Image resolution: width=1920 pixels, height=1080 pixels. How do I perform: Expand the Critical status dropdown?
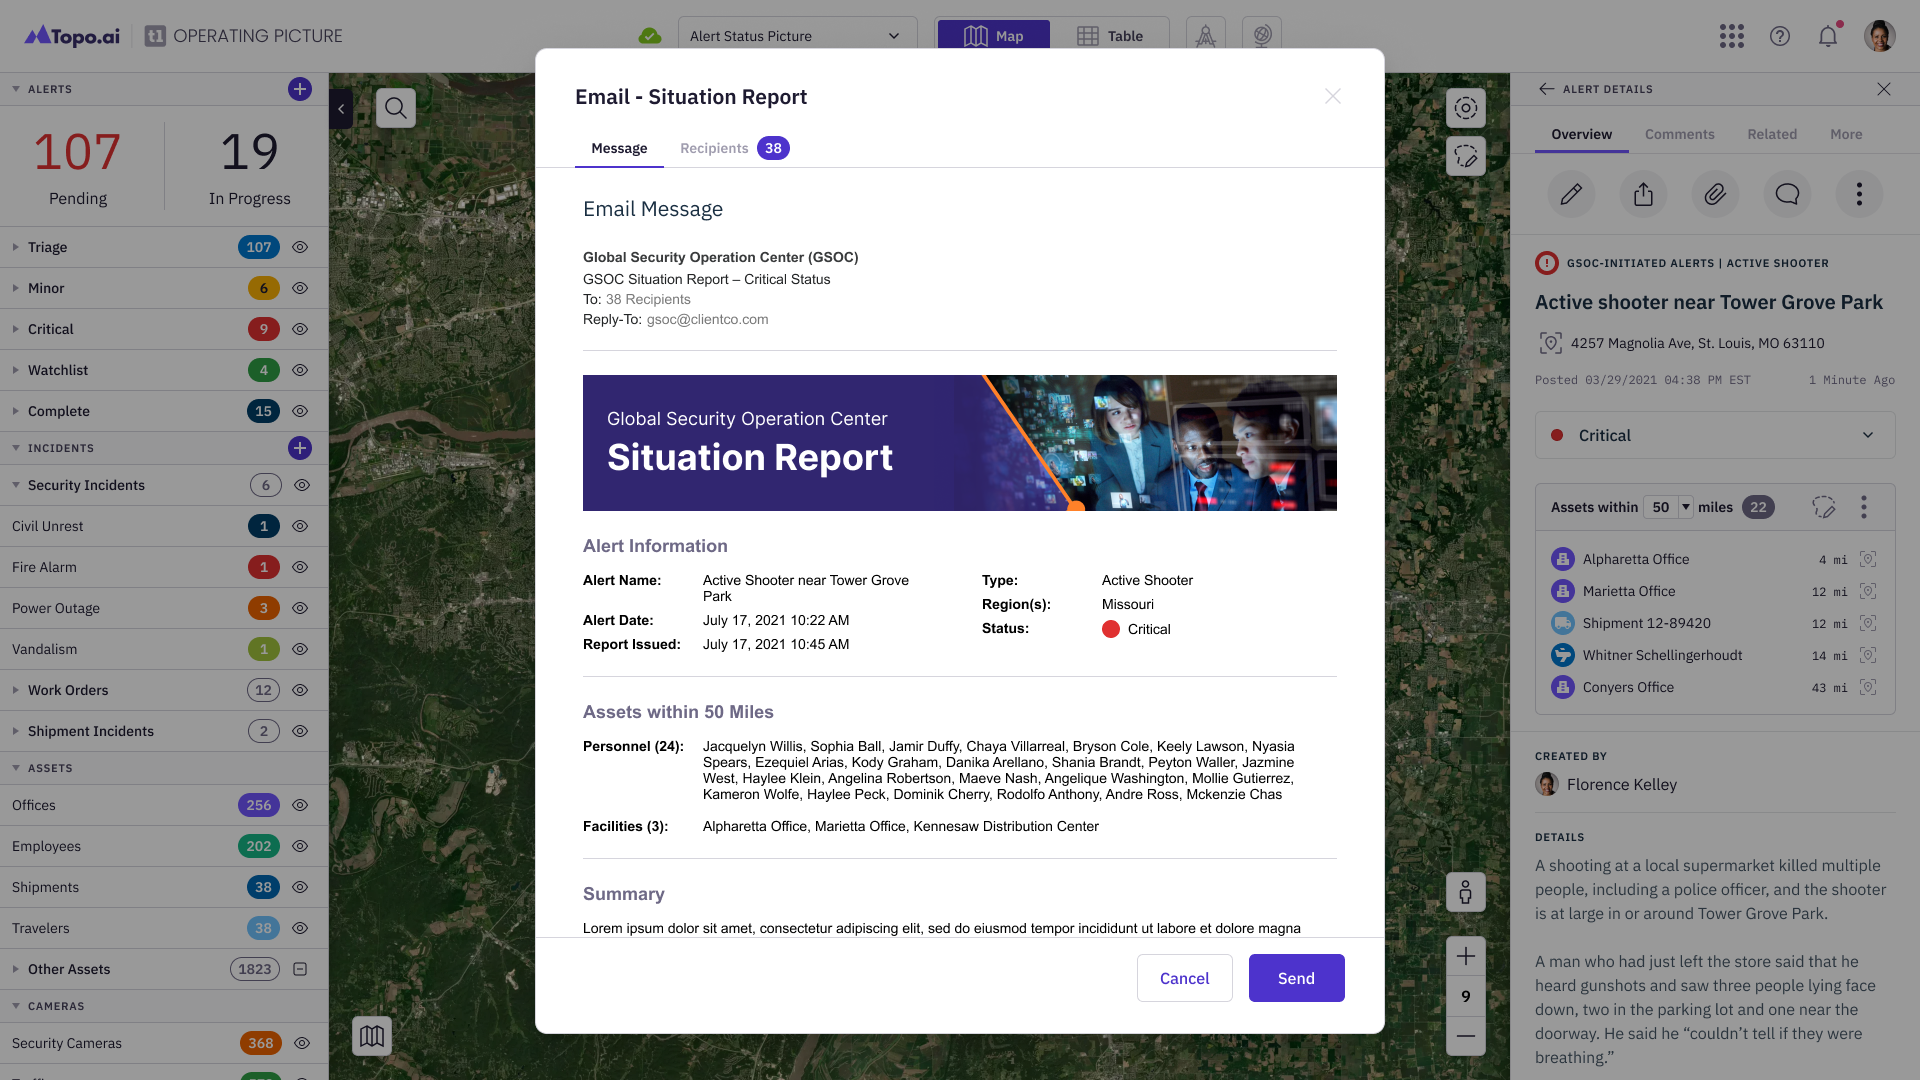pyautogui.click(x=1715, y=435)
